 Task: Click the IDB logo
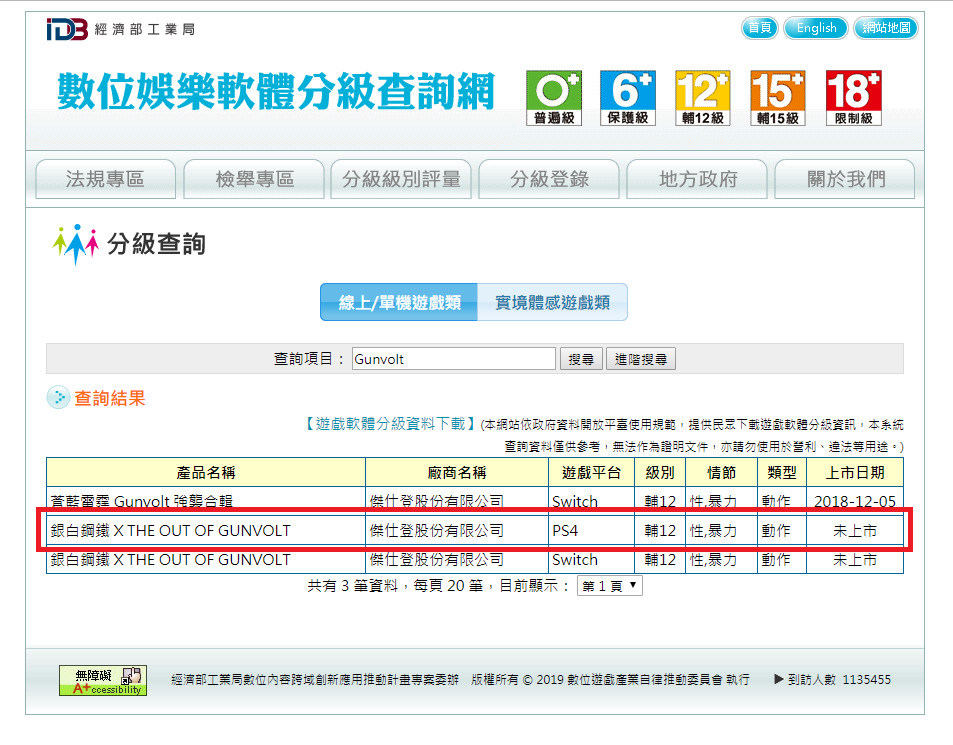tap(67, 29)
